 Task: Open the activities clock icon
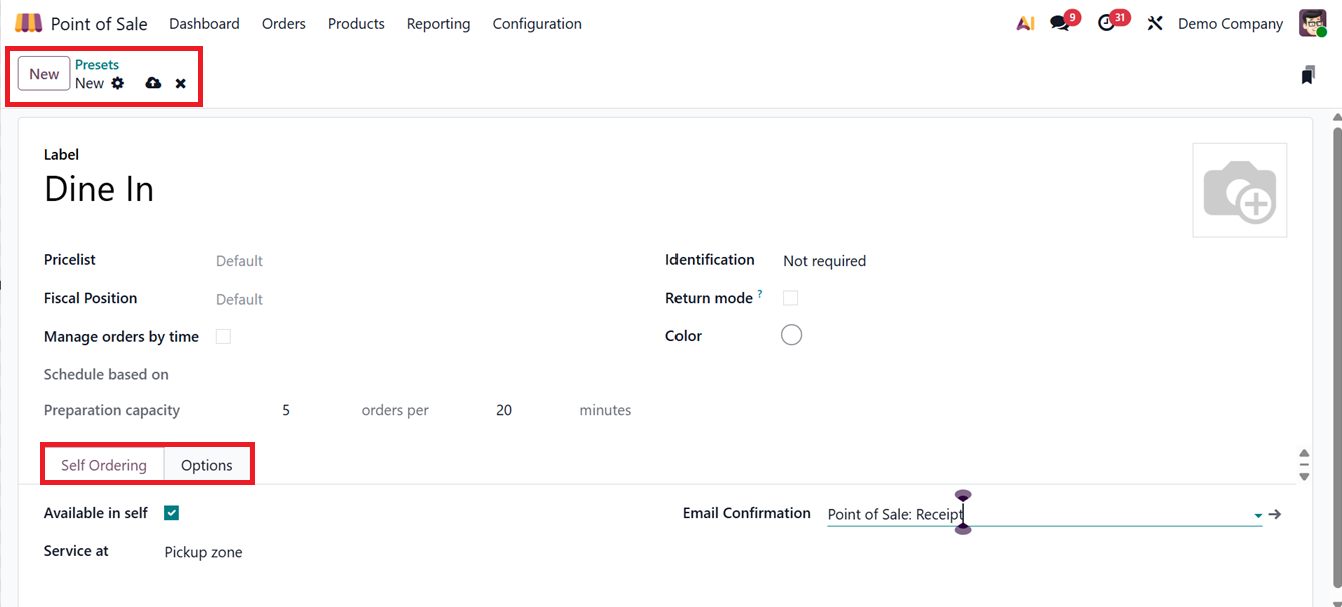pyautogui.click(x=1106, y=23)
